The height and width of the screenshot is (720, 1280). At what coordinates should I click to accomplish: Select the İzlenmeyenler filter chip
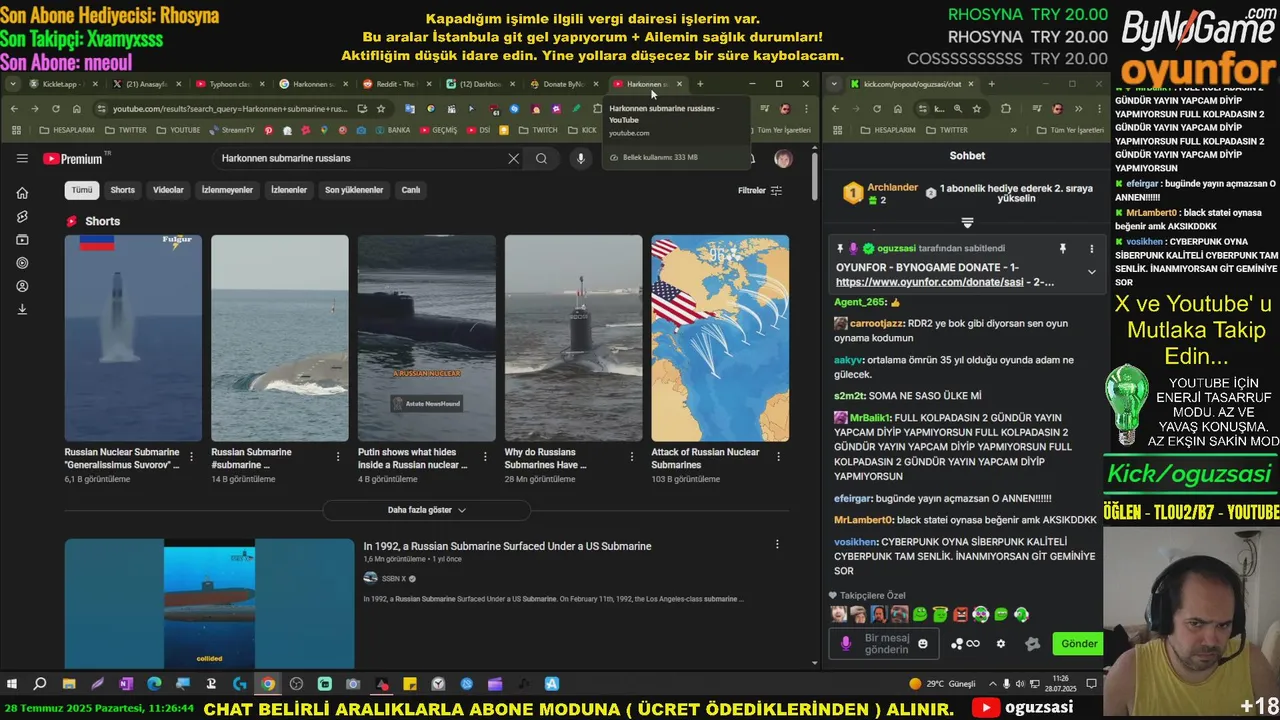click(x=227, y=190)
